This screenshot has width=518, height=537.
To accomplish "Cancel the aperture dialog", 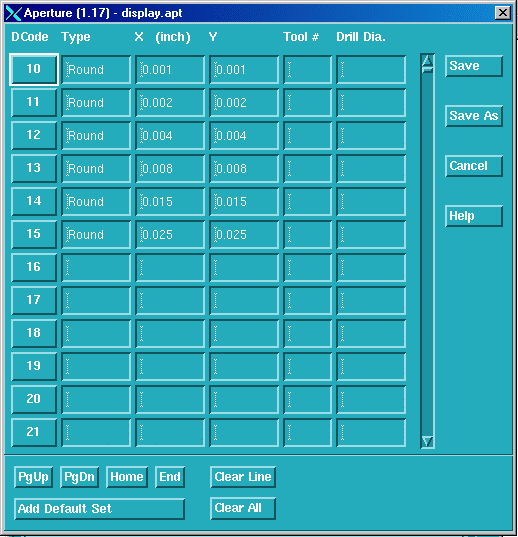I will [x=474, y=166].
